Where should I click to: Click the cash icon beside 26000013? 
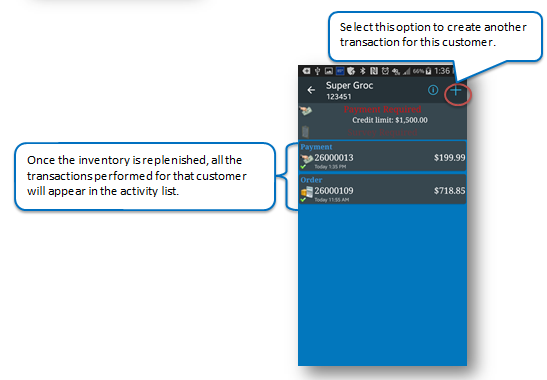pyautogui.click(x=307, y=159)
